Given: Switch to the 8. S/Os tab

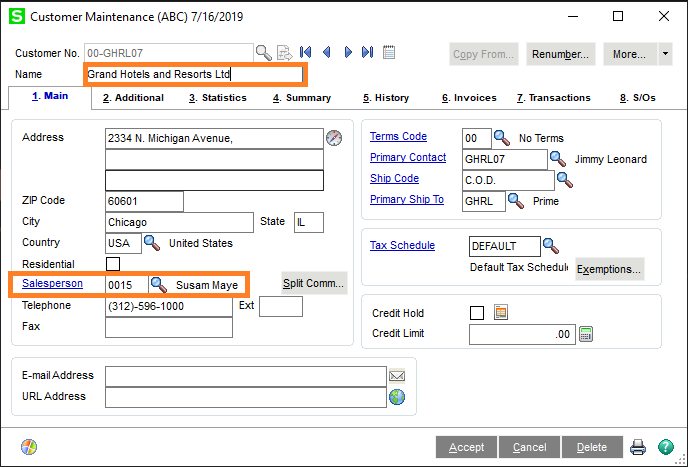Looking at the screenshot, I should pos(638,98).
